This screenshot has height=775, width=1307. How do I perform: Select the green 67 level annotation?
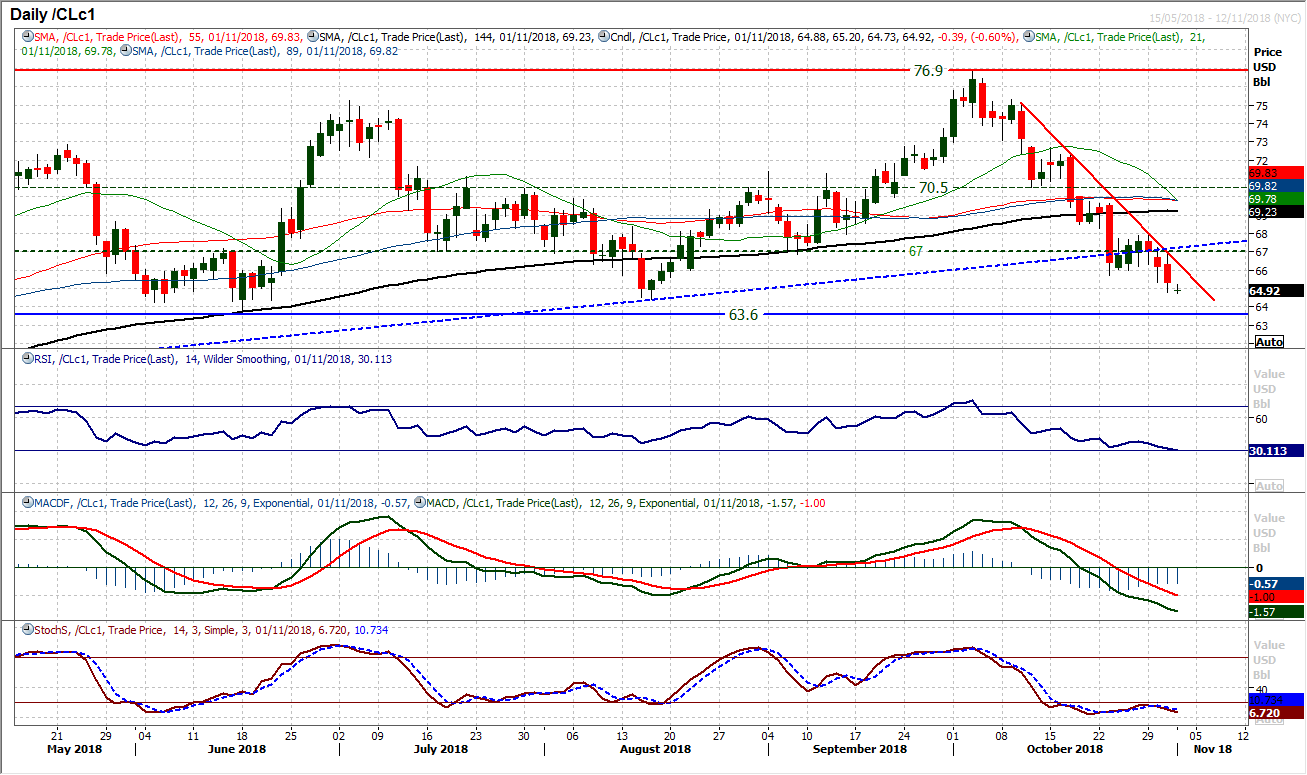[916, 251]
